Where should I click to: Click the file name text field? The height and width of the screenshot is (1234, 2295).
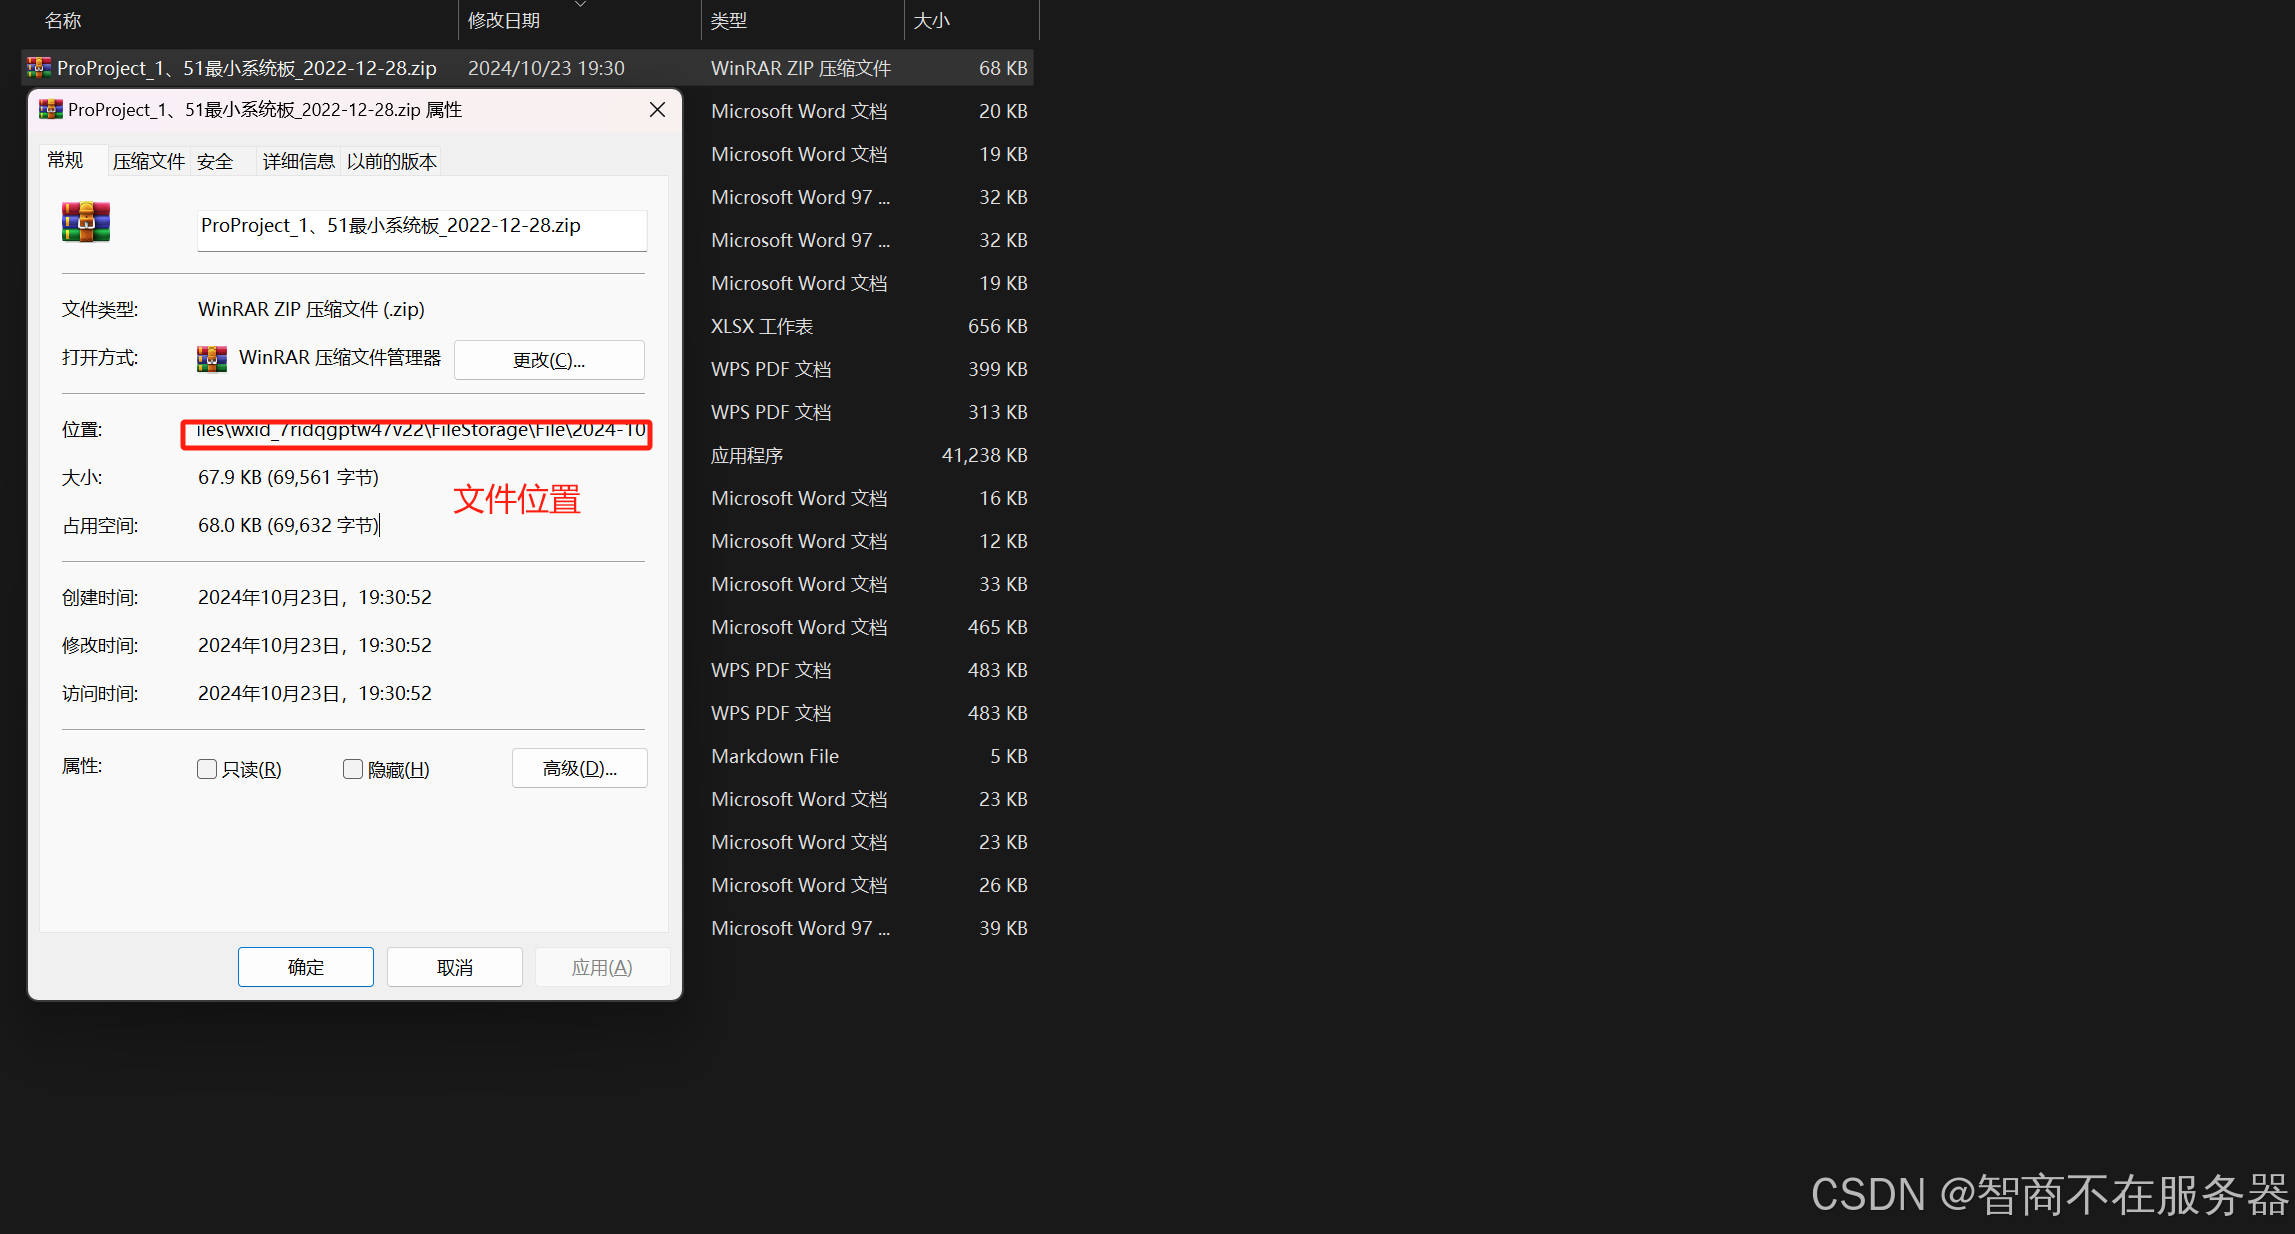[x=421, y=228]
